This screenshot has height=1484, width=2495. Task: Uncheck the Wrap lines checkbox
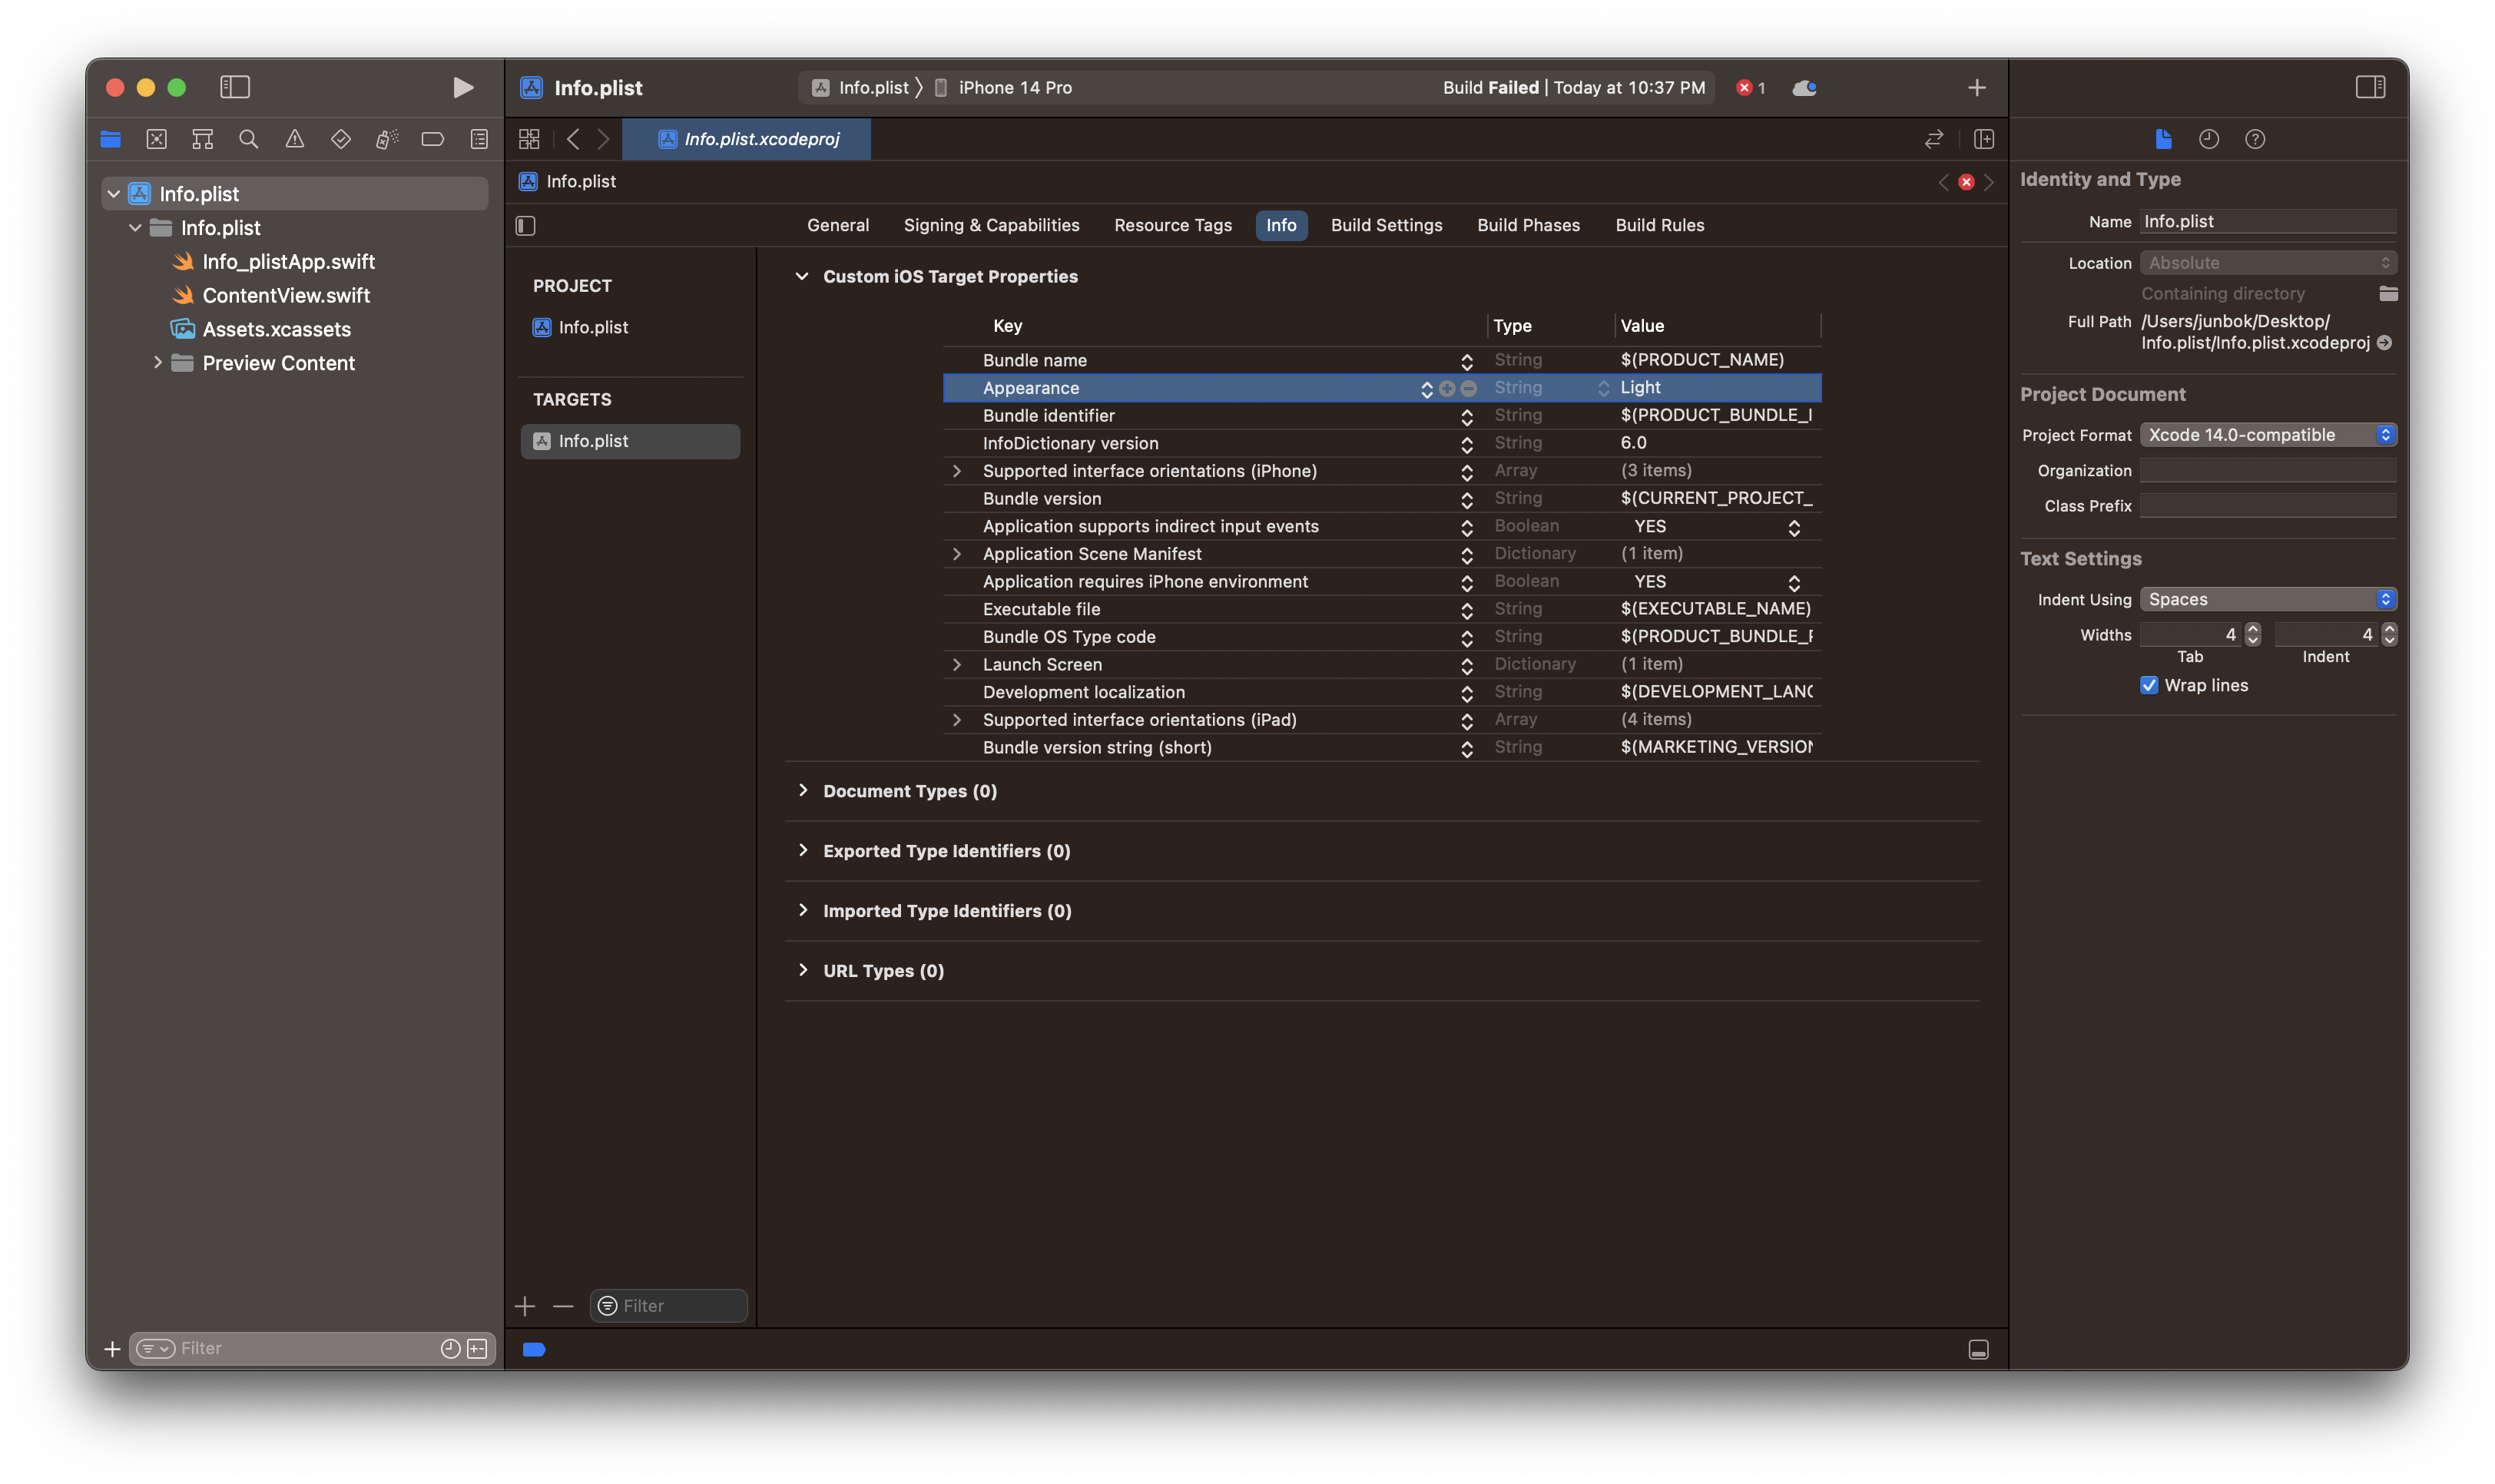[x=2149, y=685]
